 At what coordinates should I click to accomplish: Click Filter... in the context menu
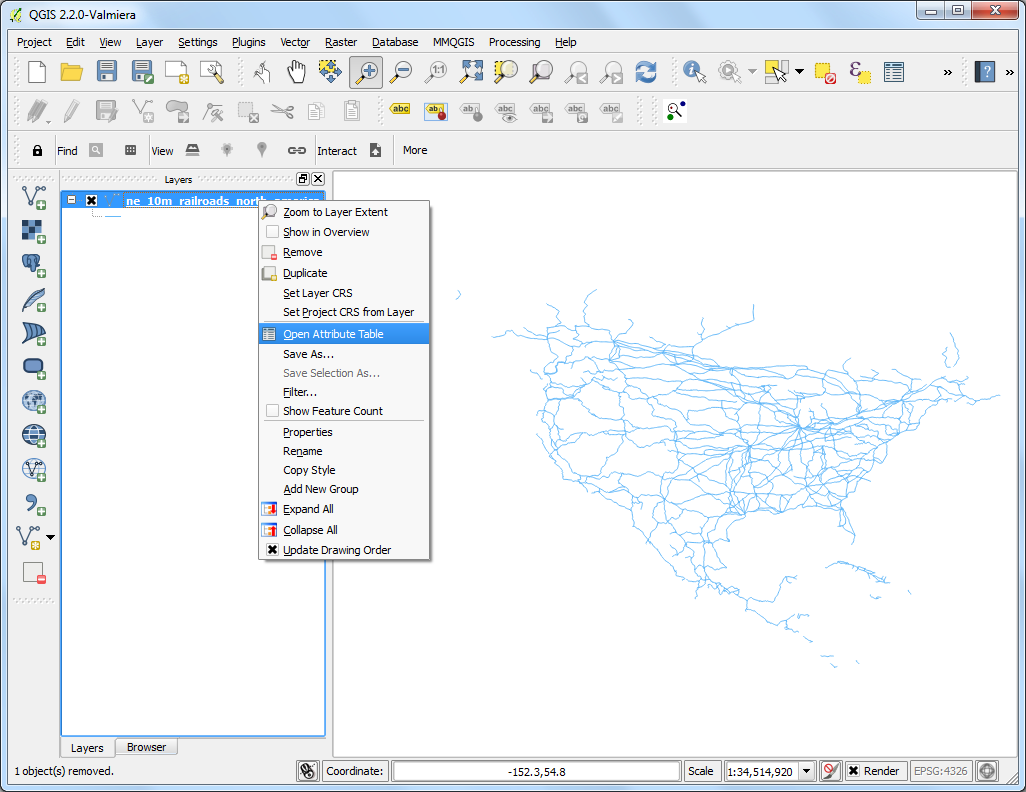tap(344, 392)
